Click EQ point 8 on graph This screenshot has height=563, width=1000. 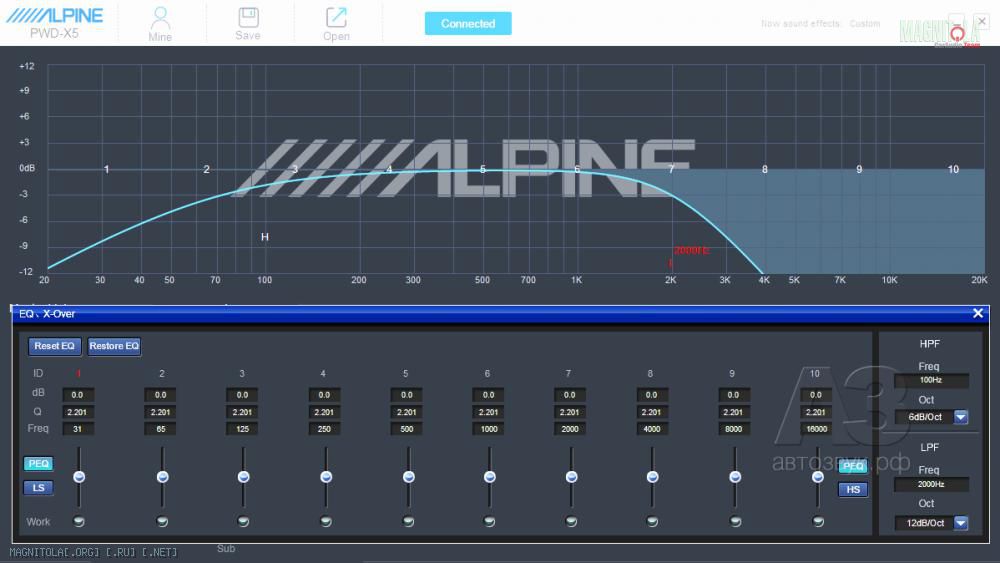(765, 170)
